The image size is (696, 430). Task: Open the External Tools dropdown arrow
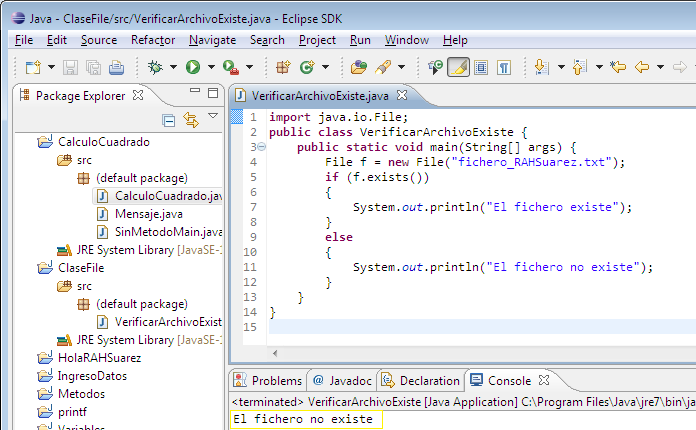tap(249, 67)
